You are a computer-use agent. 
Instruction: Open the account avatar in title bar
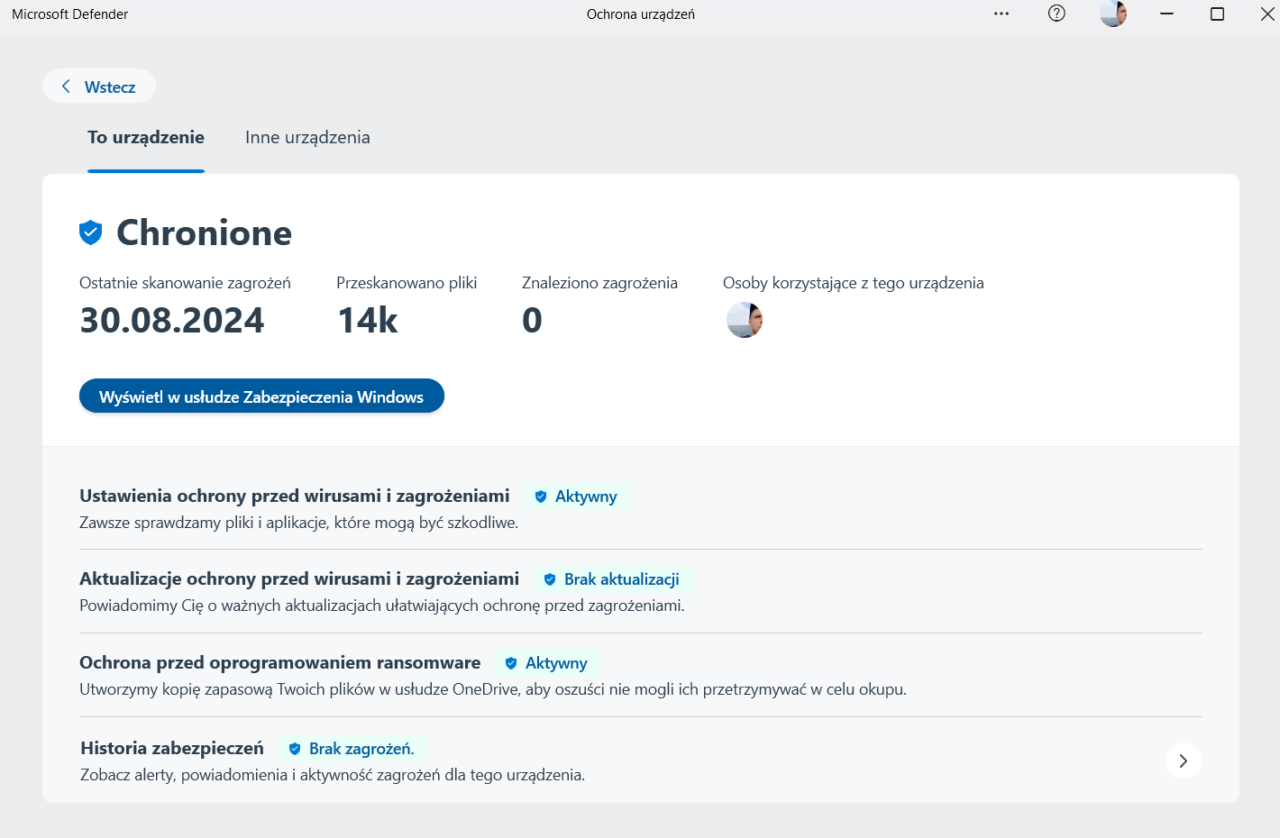1113,14
